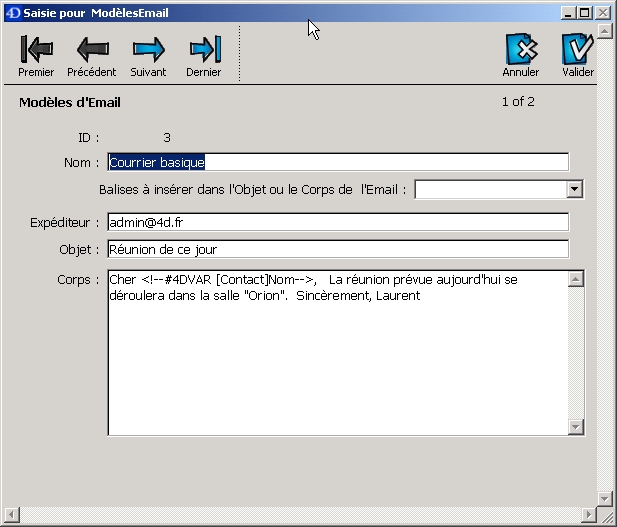Click the window vertical scrollbar down arrow

[604, 497]
